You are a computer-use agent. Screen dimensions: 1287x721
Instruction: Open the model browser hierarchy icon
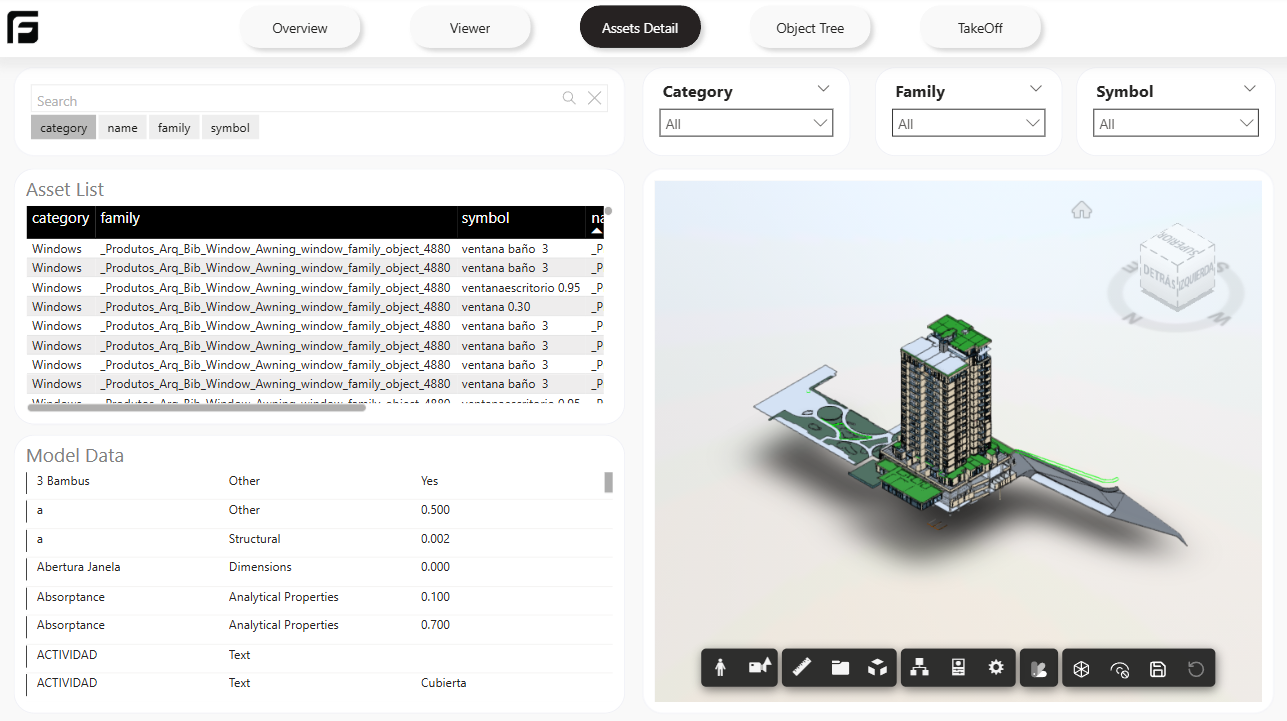point(920,668)
